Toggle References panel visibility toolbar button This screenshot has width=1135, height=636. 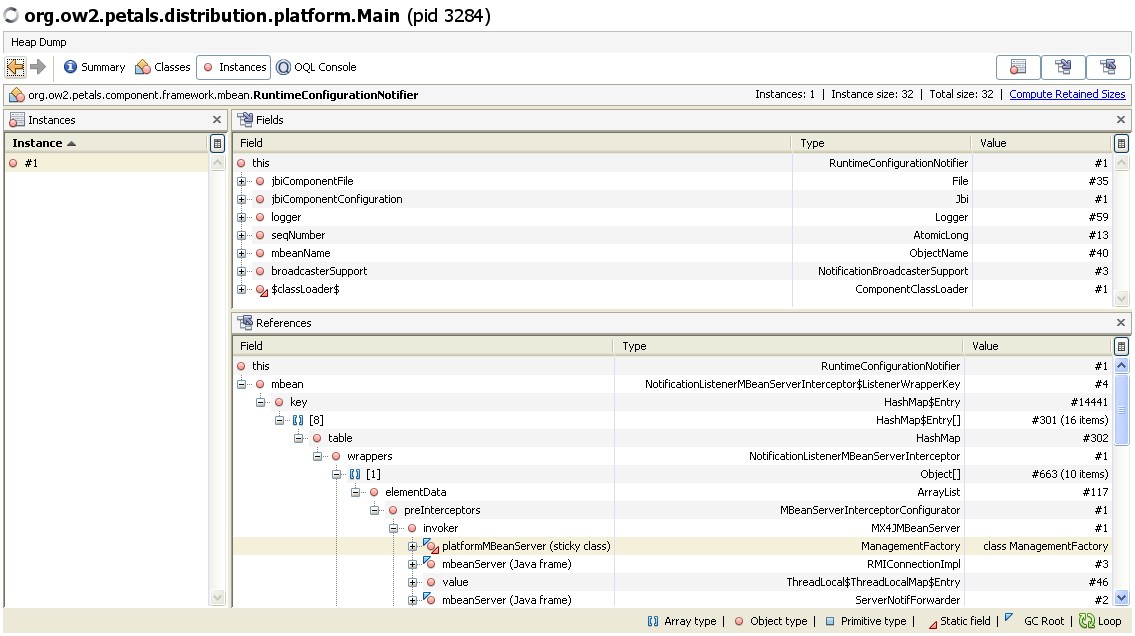pyautogui.click(x=1108, y=67)
